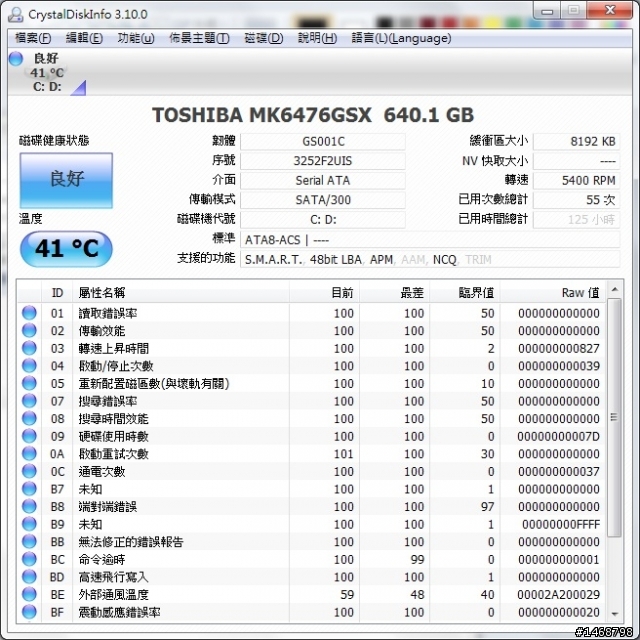The image size is (640, 640).
Task: Click the 介面 field showing Serial ATA
Action: click(323, 180)
